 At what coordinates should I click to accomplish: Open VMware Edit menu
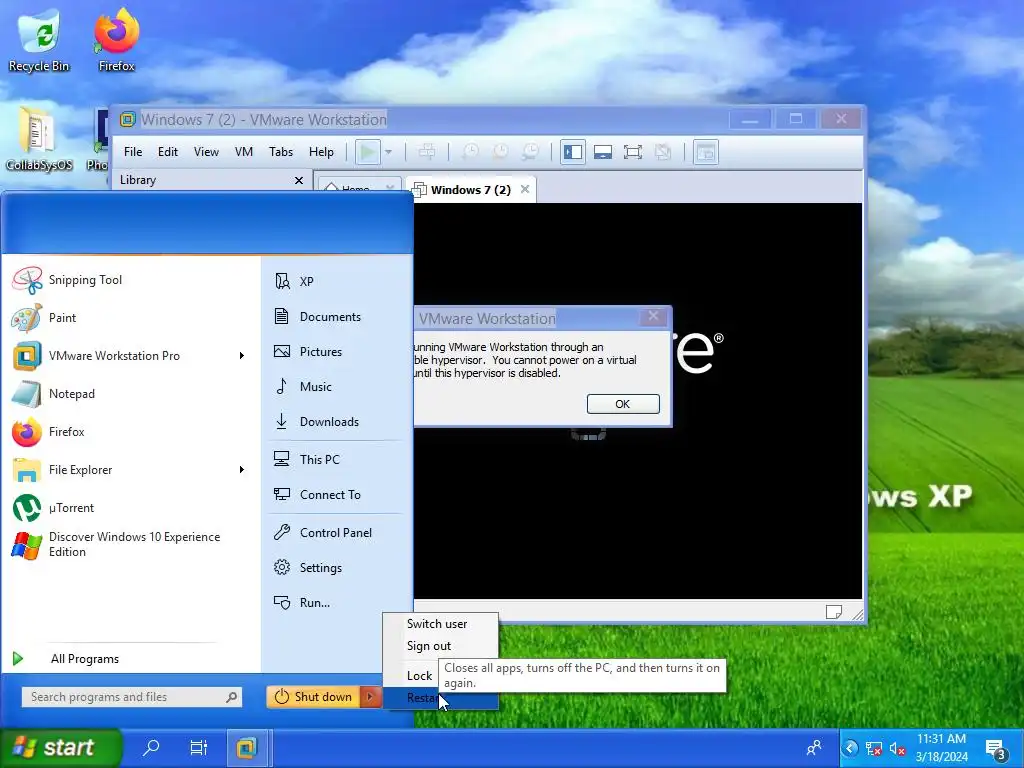click(168, 152)
